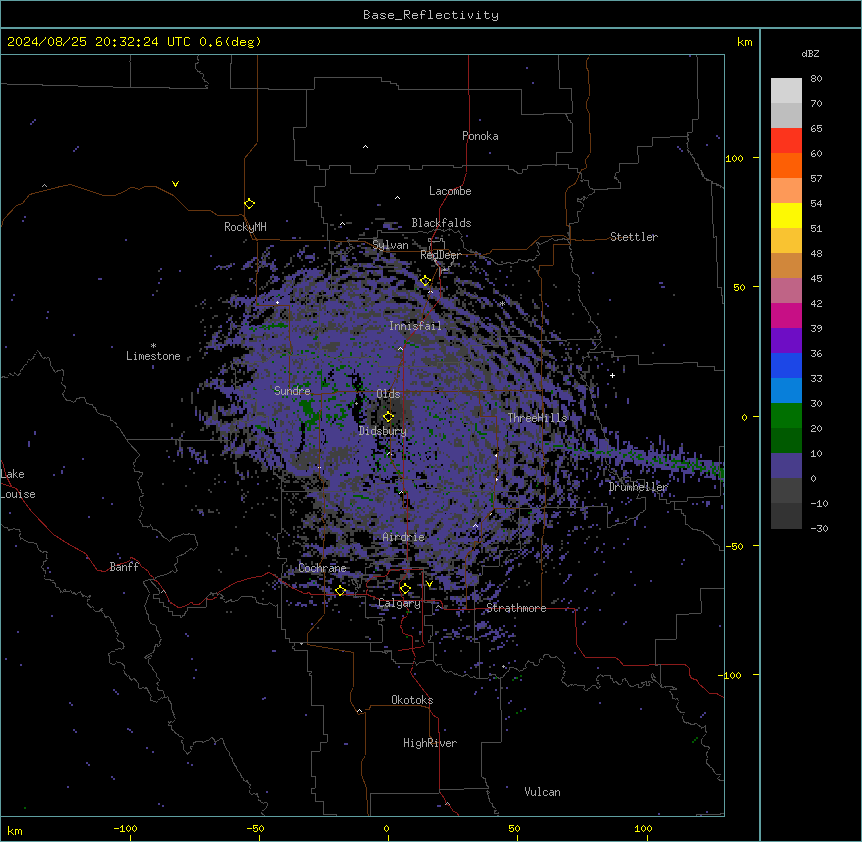The height and width of the screenshot is (842, 862).
Task: Click the Lake Louise label
Action: click(18, 484)
